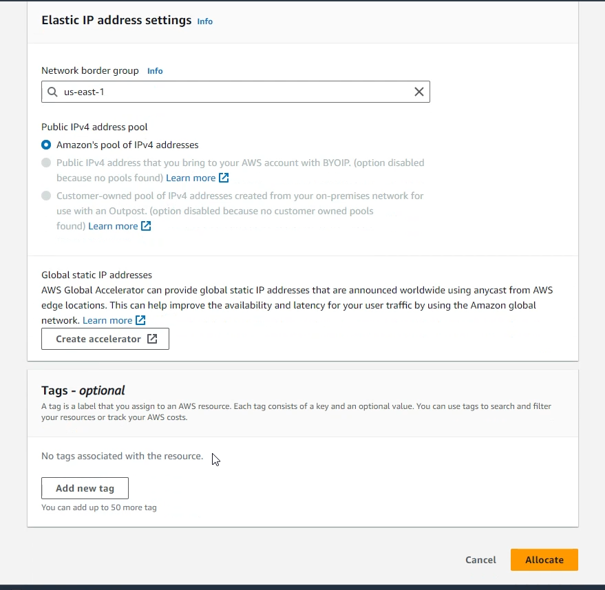605x590 pixels.
Task: Click the Allocate button
Action: point(544,560)
